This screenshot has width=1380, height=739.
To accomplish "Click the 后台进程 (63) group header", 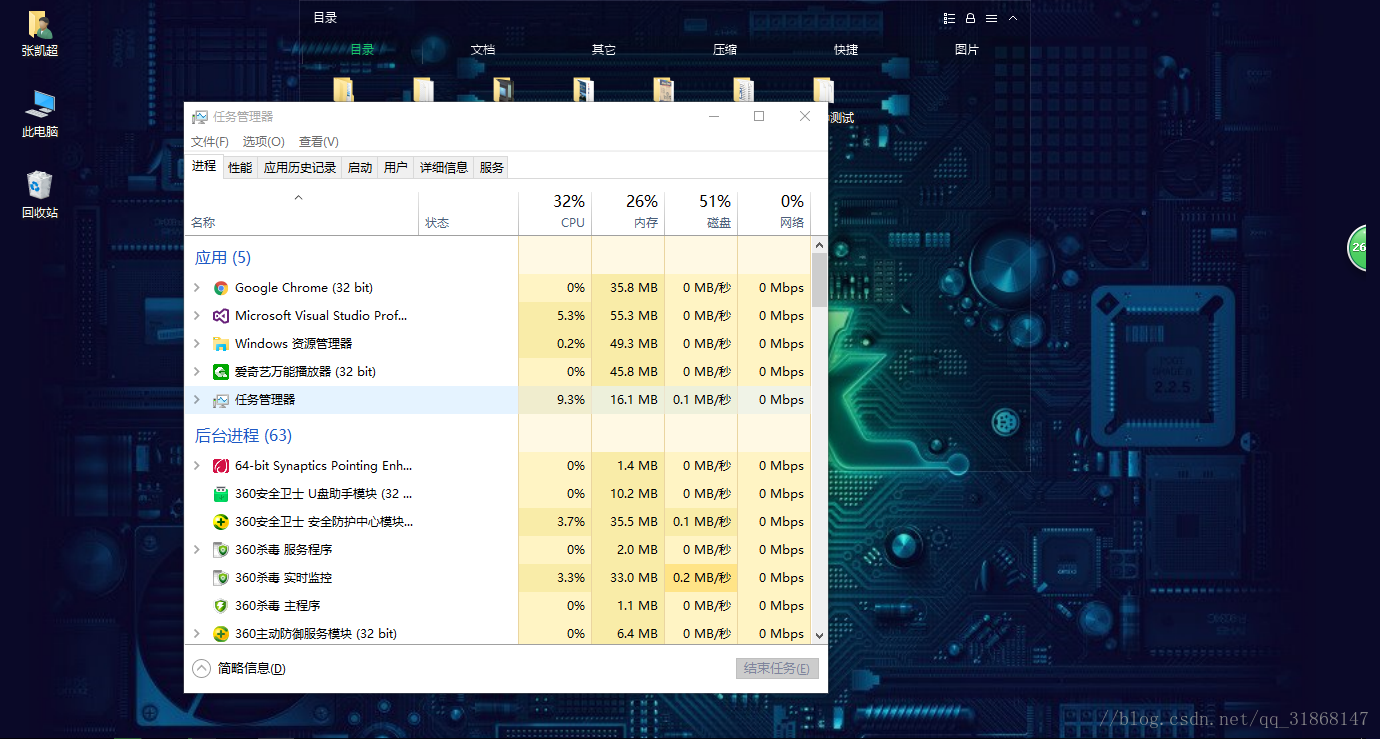I will point(243,436).
